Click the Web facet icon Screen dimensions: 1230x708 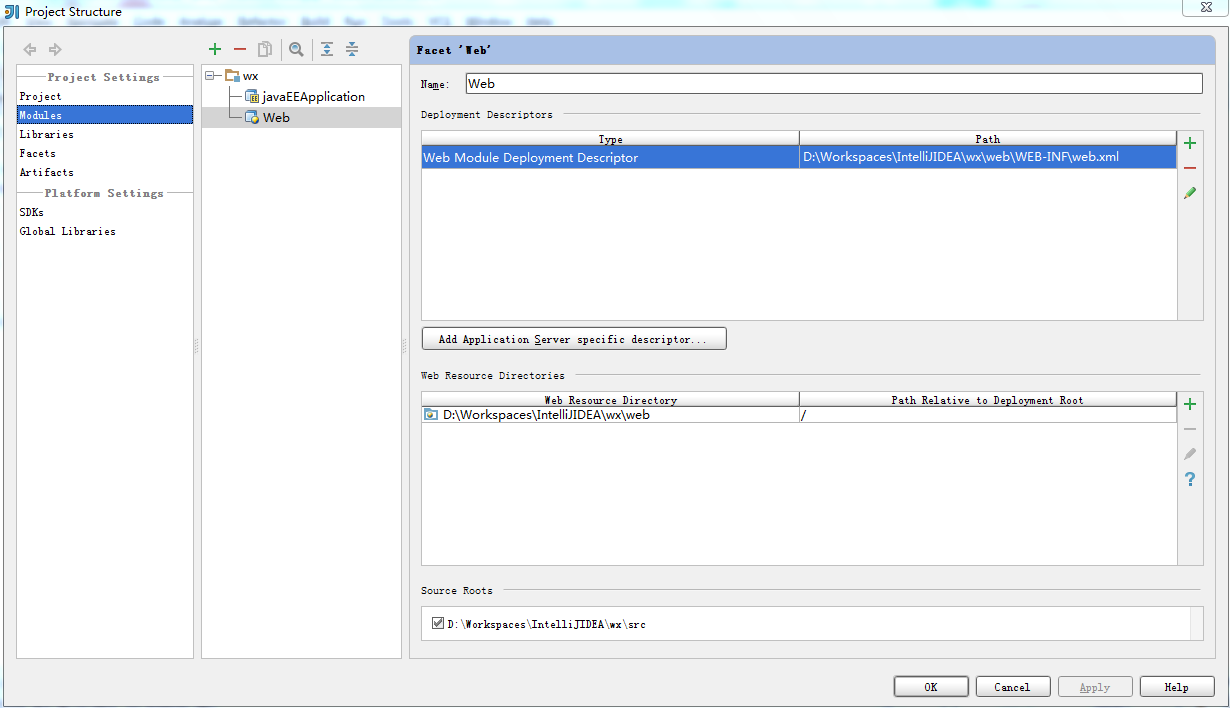[252, 117]
